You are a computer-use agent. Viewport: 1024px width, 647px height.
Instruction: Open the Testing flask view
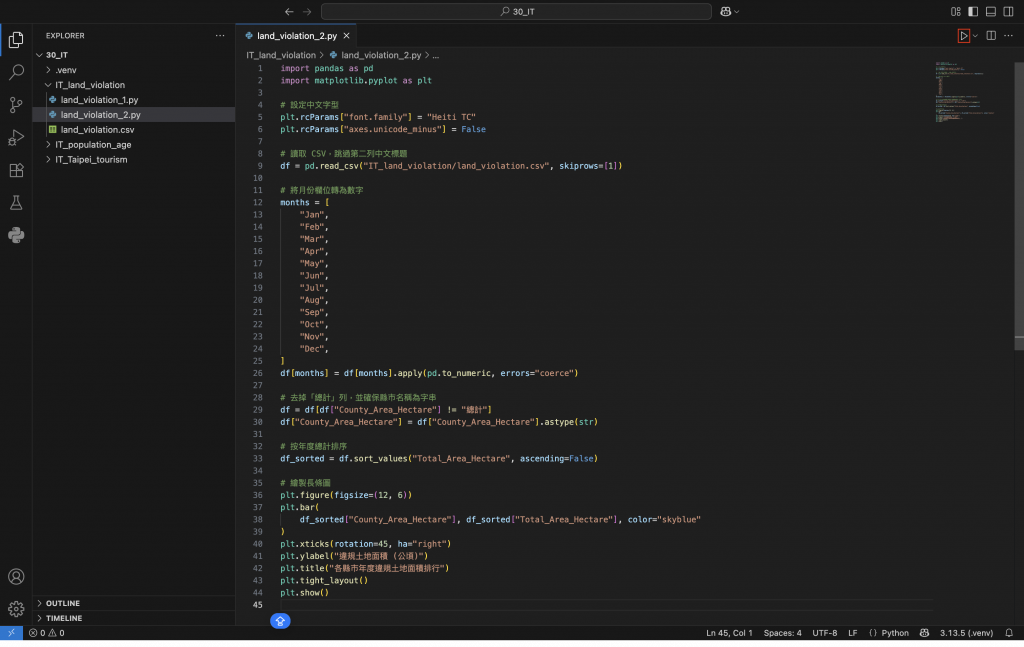[16, 203]
